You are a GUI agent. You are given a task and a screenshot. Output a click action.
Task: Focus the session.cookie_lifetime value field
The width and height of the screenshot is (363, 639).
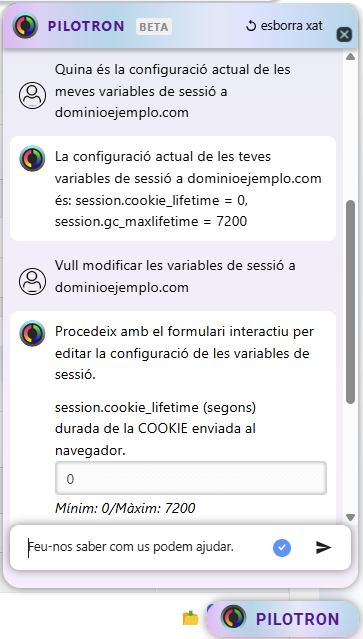point(191,478)
